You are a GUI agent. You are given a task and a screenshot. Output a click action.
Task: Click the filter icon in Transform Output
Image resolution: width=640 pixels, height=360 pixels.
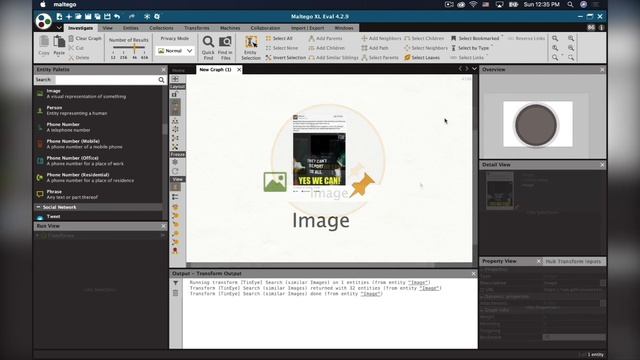176,283
